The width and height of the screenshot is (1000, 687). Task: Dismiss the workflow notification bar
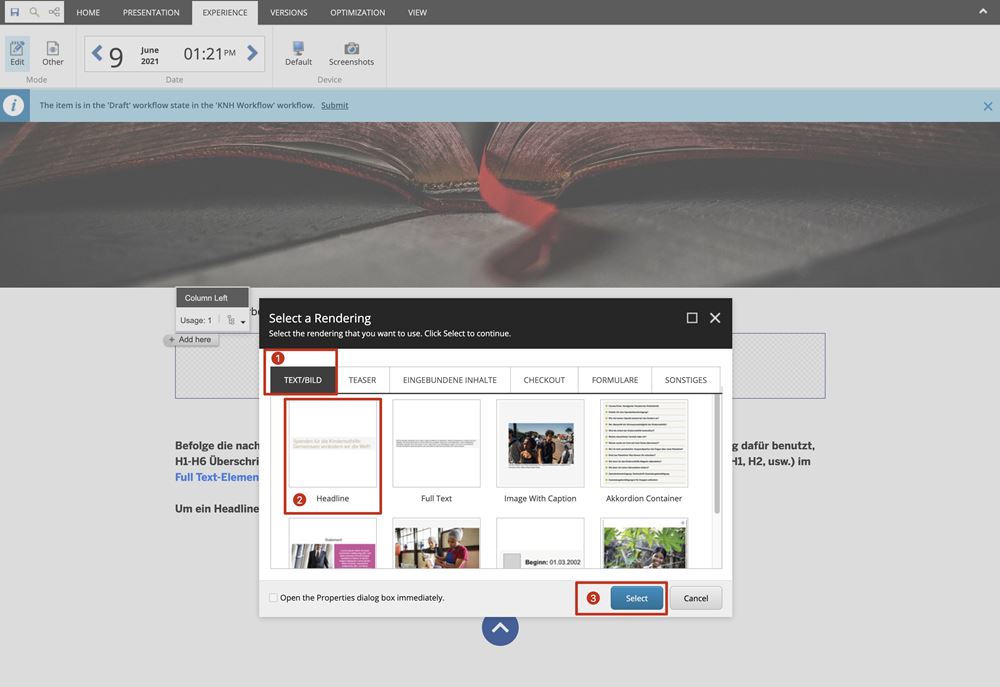click(x=987, y=106)
